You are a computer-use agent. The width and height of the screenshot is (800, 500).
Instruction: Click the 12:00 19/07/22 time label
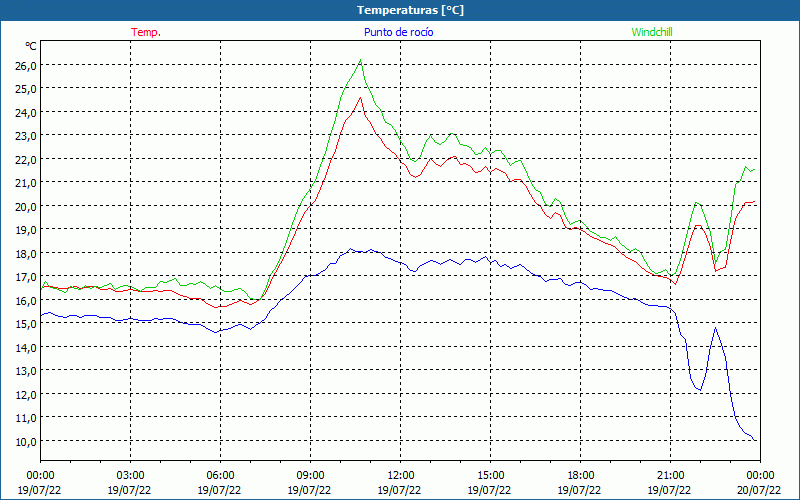pos(401,483)
